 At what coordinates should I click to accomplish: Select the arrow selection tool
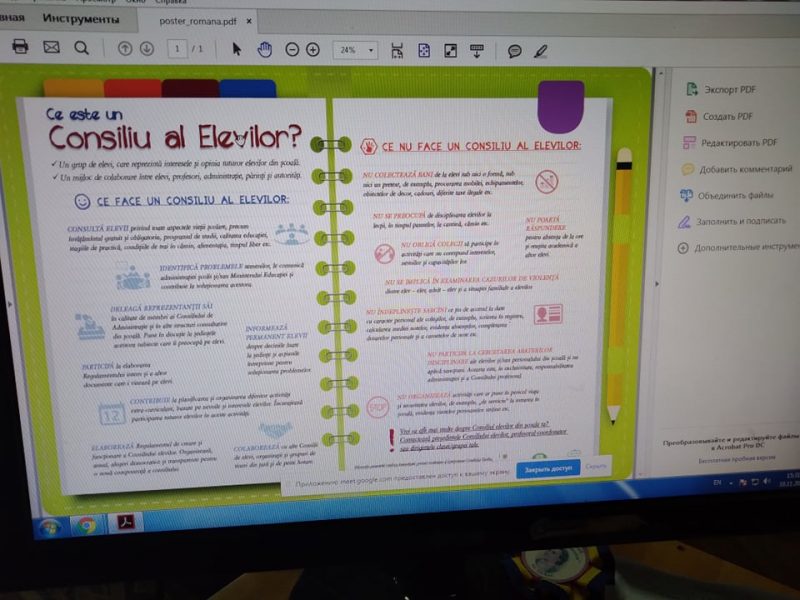point(236,49)
